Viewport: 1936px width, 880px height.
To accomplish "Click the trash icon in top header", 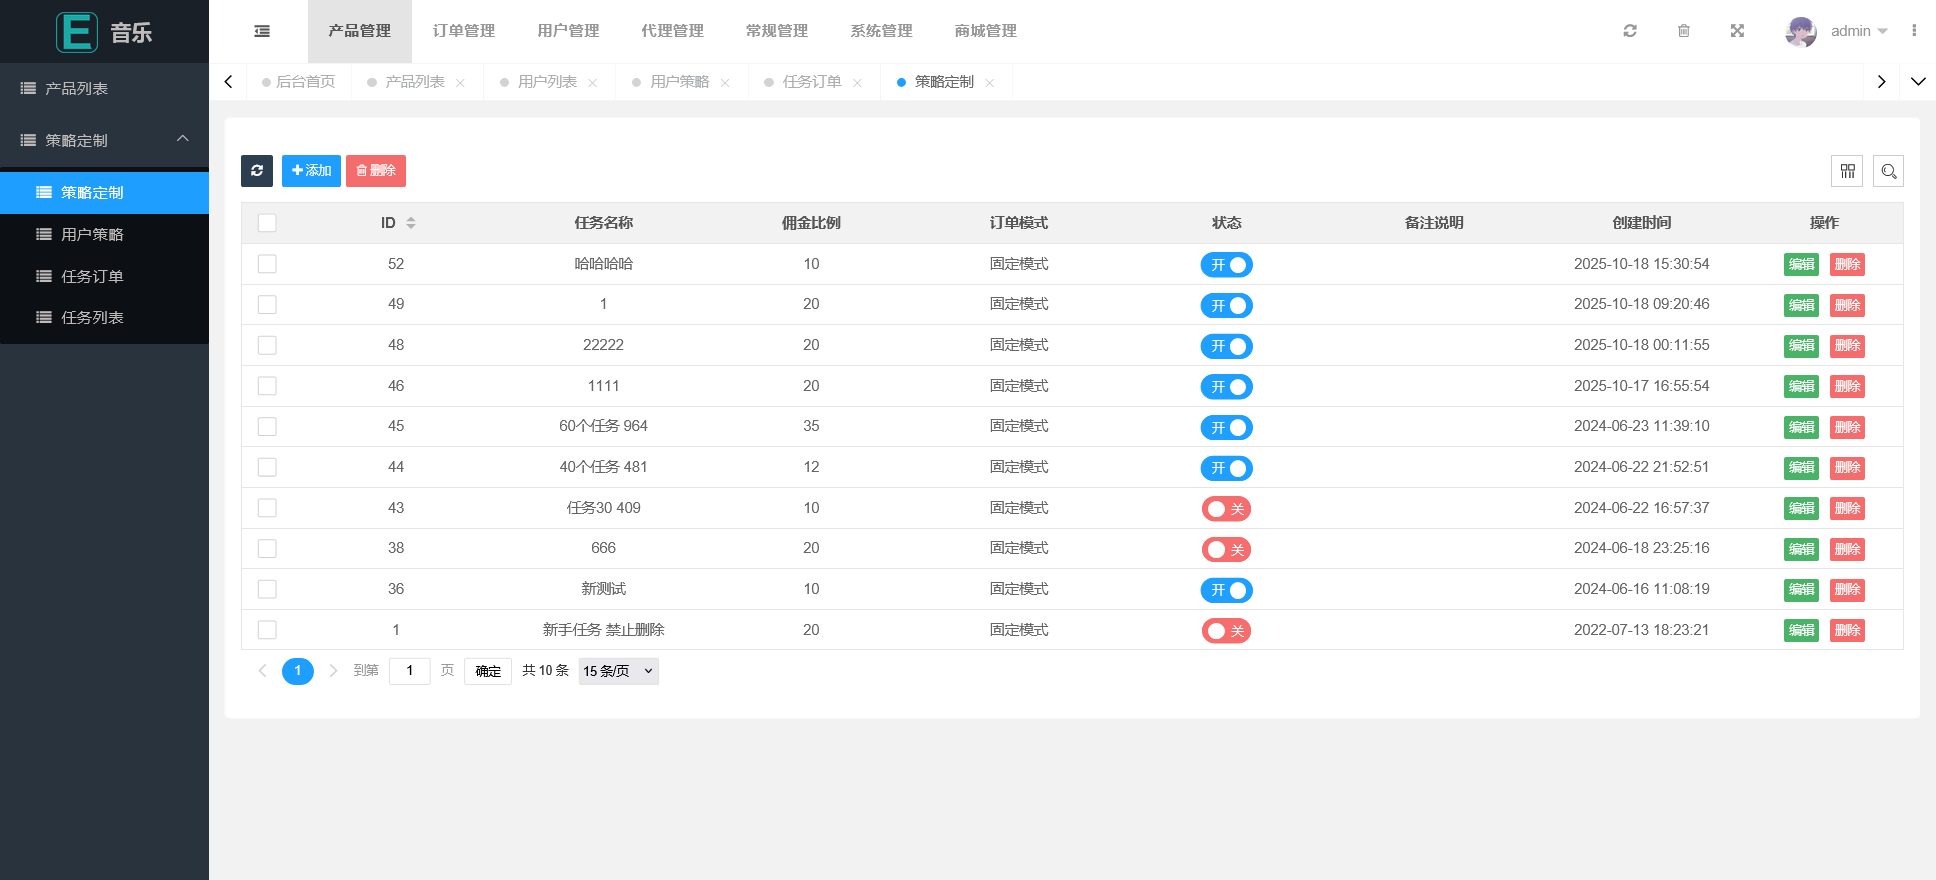I will [1684, 31].
